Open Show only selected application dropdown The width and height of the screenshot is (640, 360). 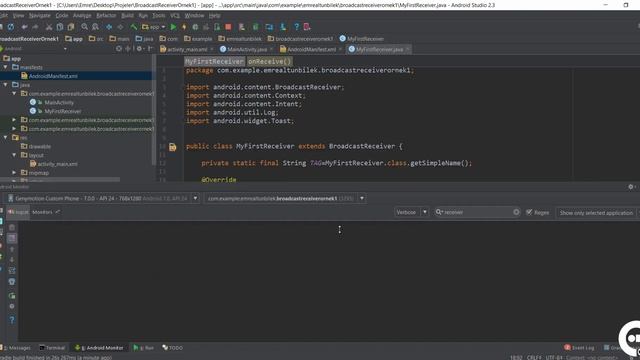point(597,213)
